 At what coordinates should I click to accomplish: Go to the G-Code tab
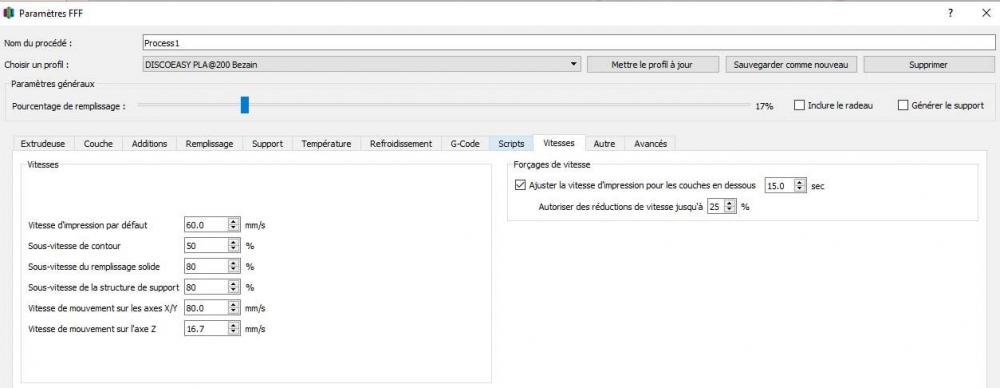point(465,144)
